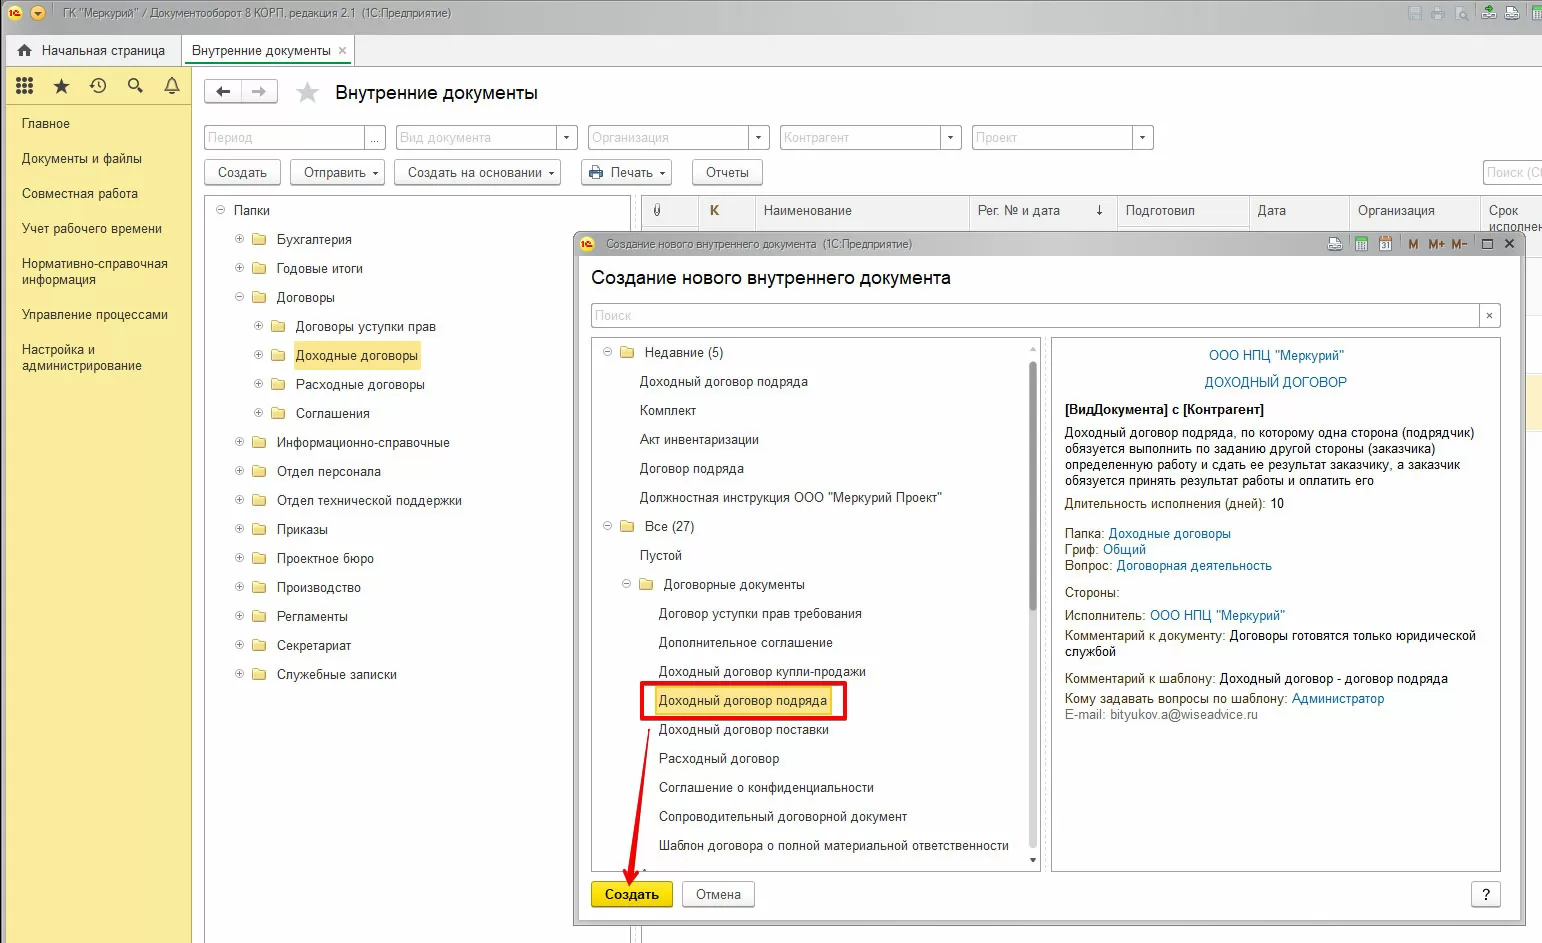Collapse Договорные документы folder
Viewport: 1542px width, 943px height.
pos(626,585)
